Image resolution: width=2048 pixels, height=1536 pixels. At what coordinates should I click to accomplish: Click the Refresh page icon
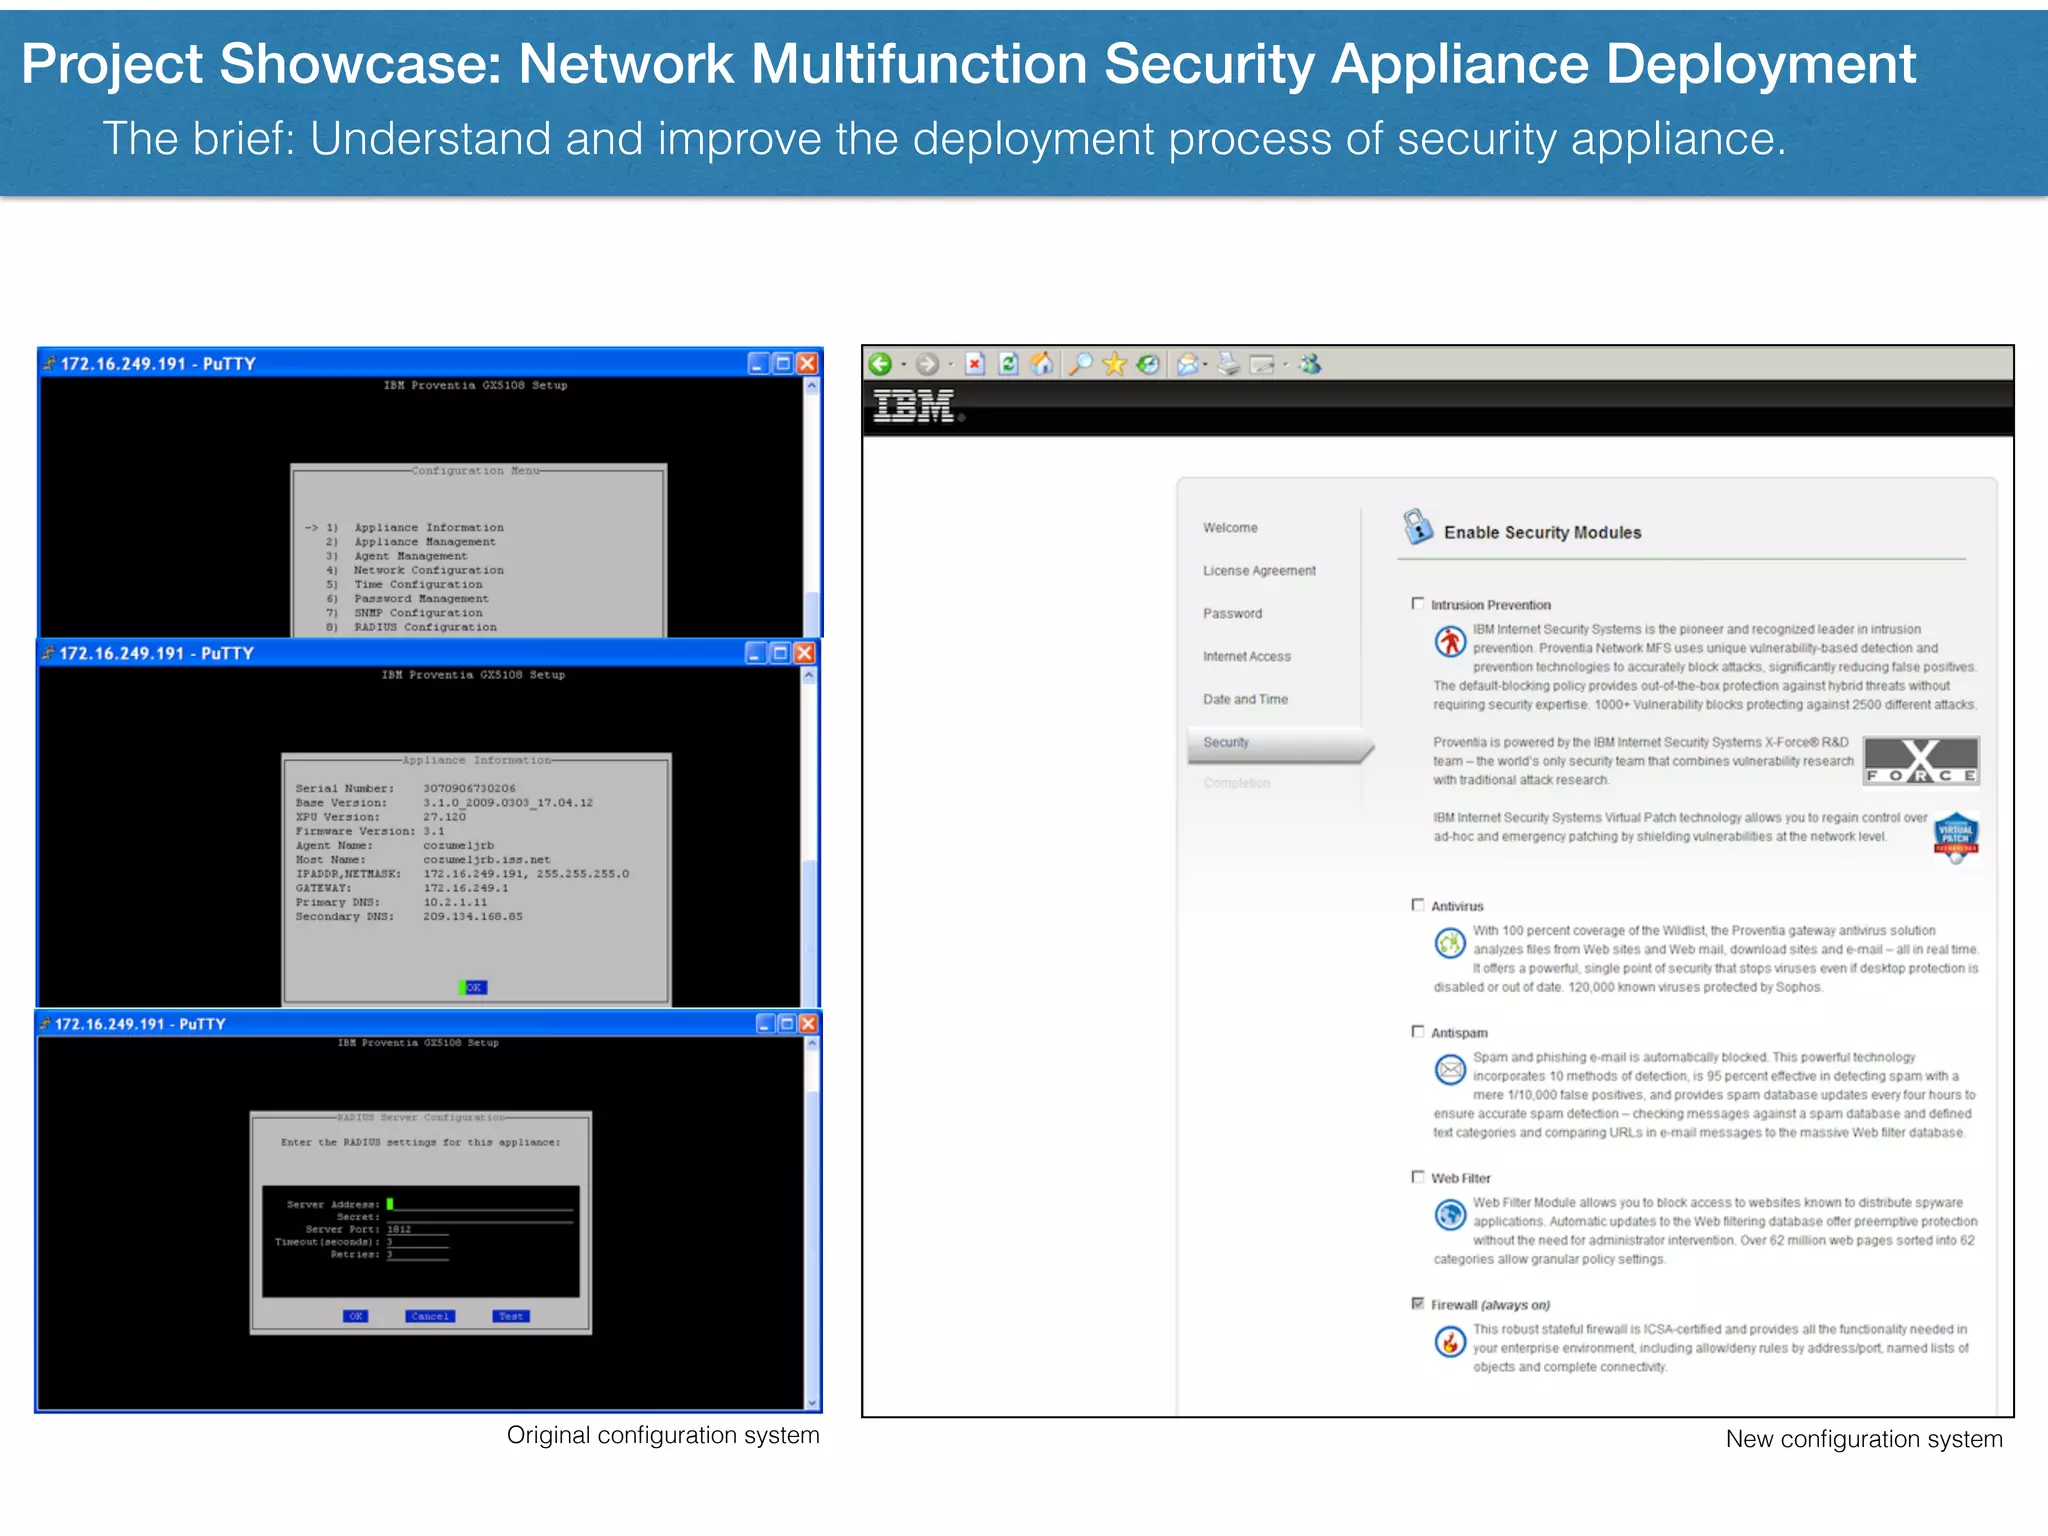(x=1008, y=364)
